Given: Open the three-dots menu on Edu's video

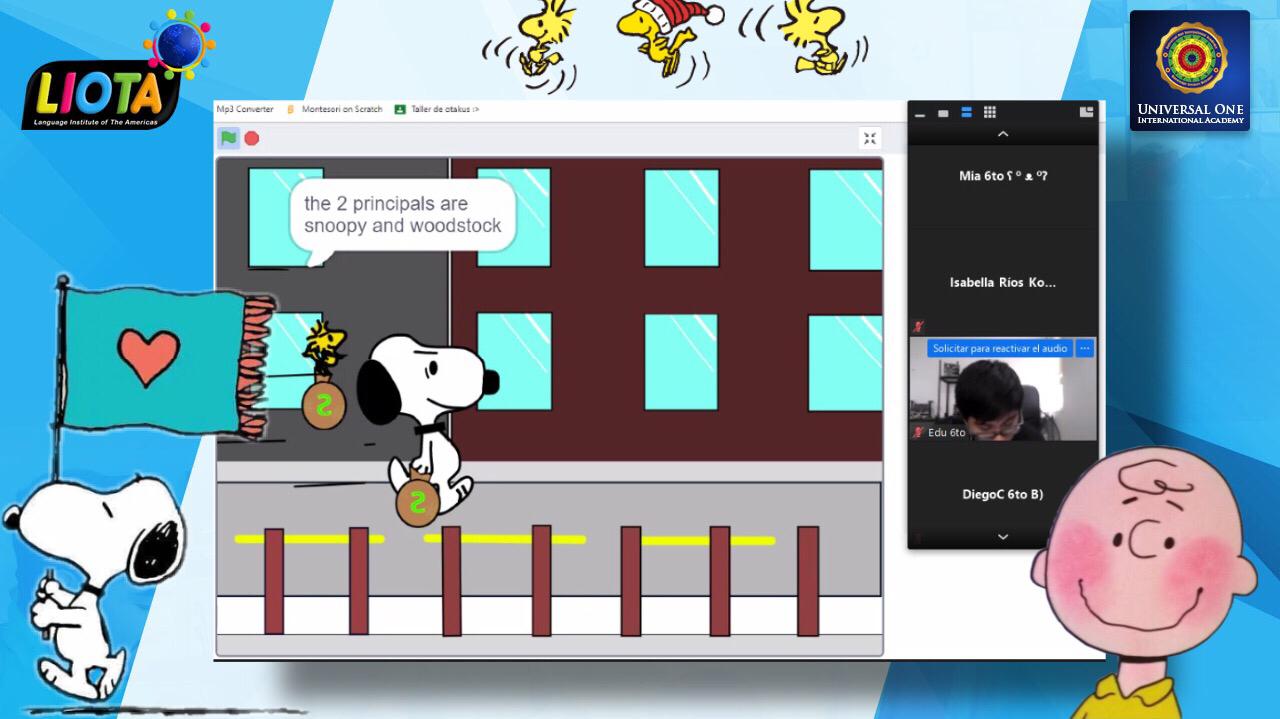Looking at the screenshot, I should (x=1085, y=348).
